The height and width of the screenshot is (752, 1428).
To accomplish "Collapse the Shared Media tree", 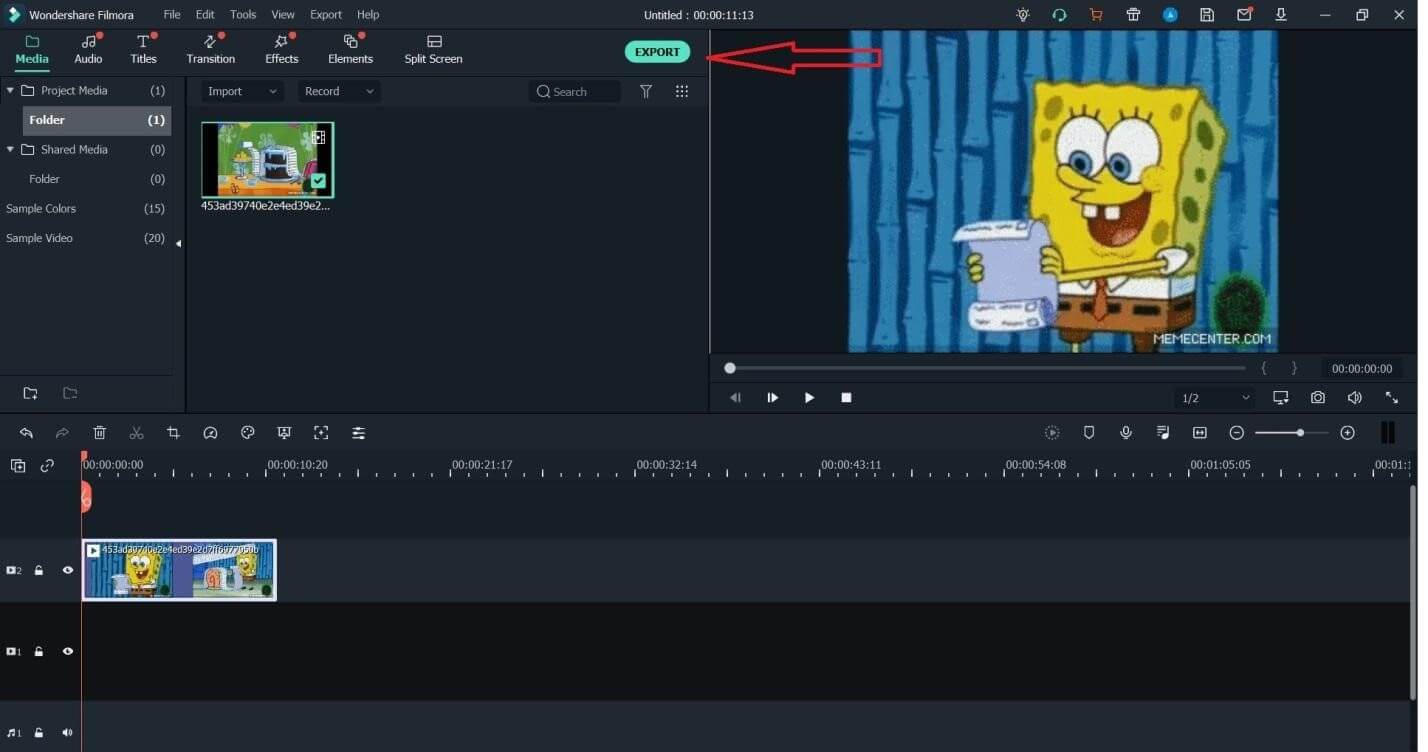I will (x=10, y=149).
